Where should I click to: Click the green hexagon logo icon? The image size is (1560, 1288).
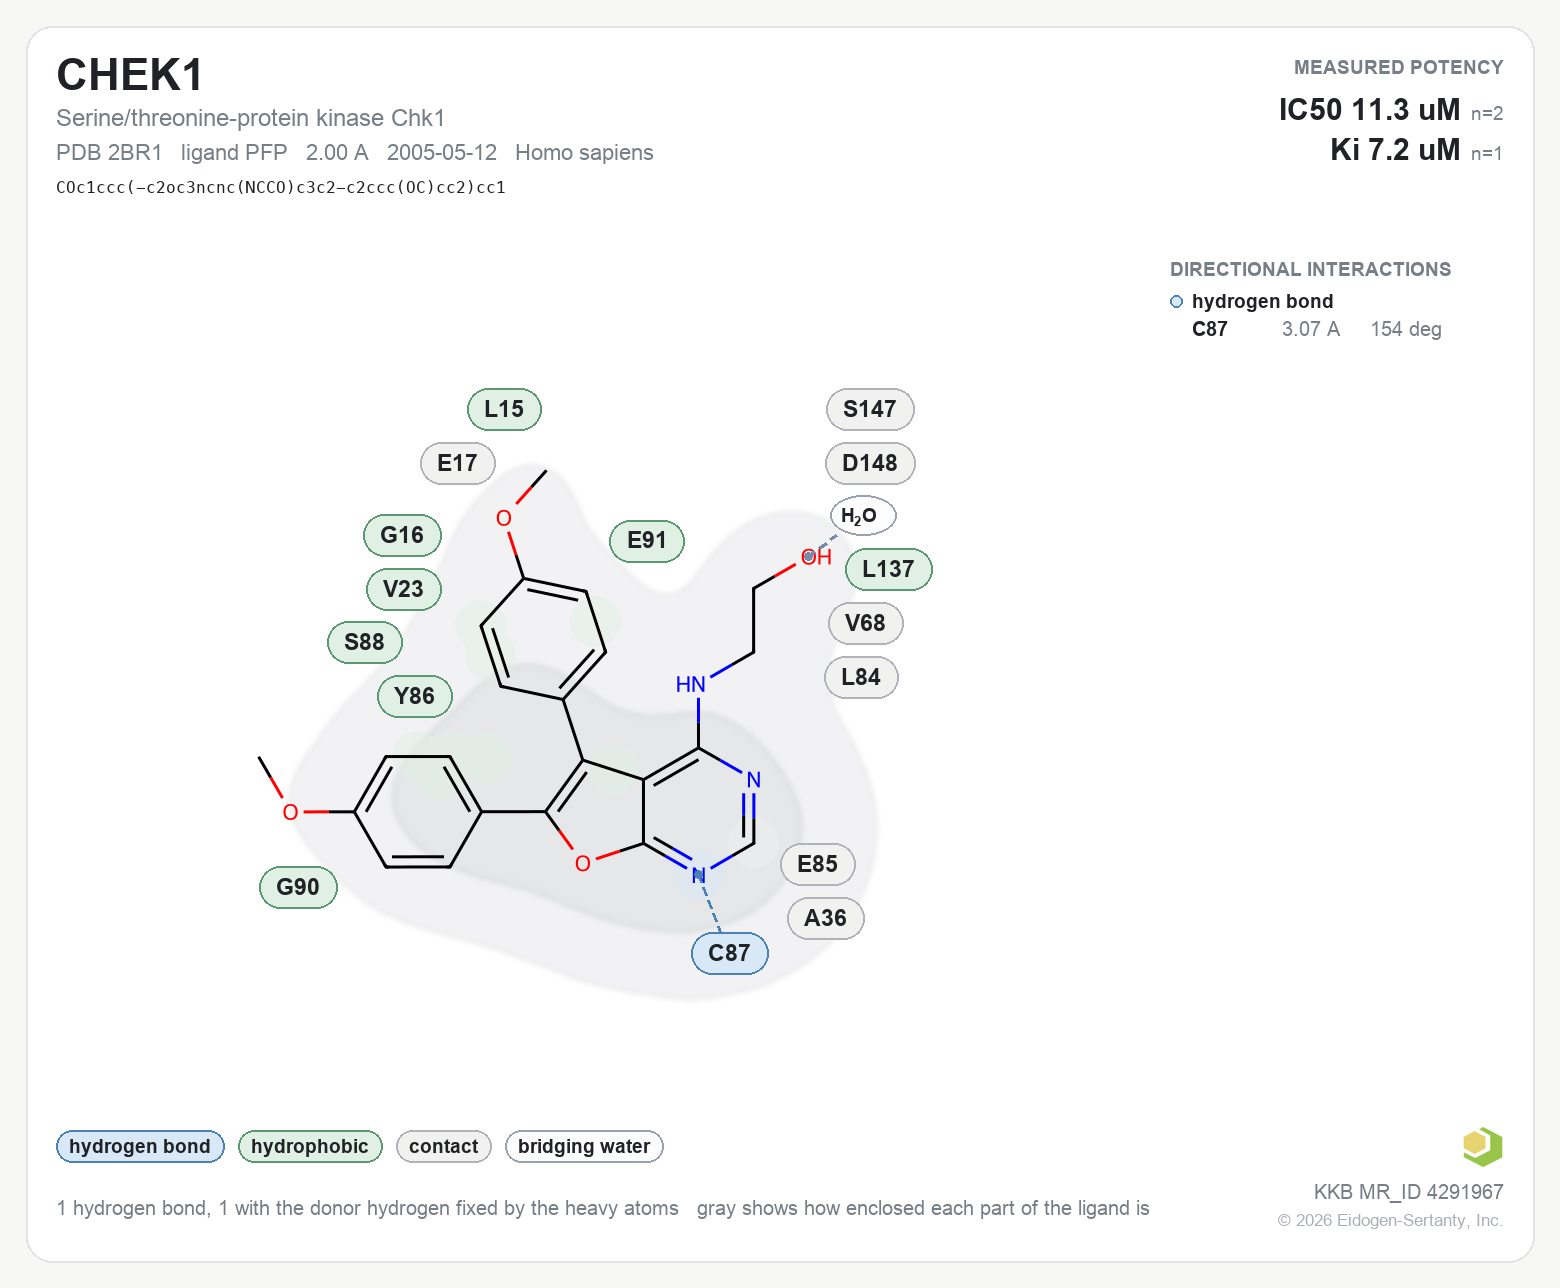(x=1483, y=1146)
